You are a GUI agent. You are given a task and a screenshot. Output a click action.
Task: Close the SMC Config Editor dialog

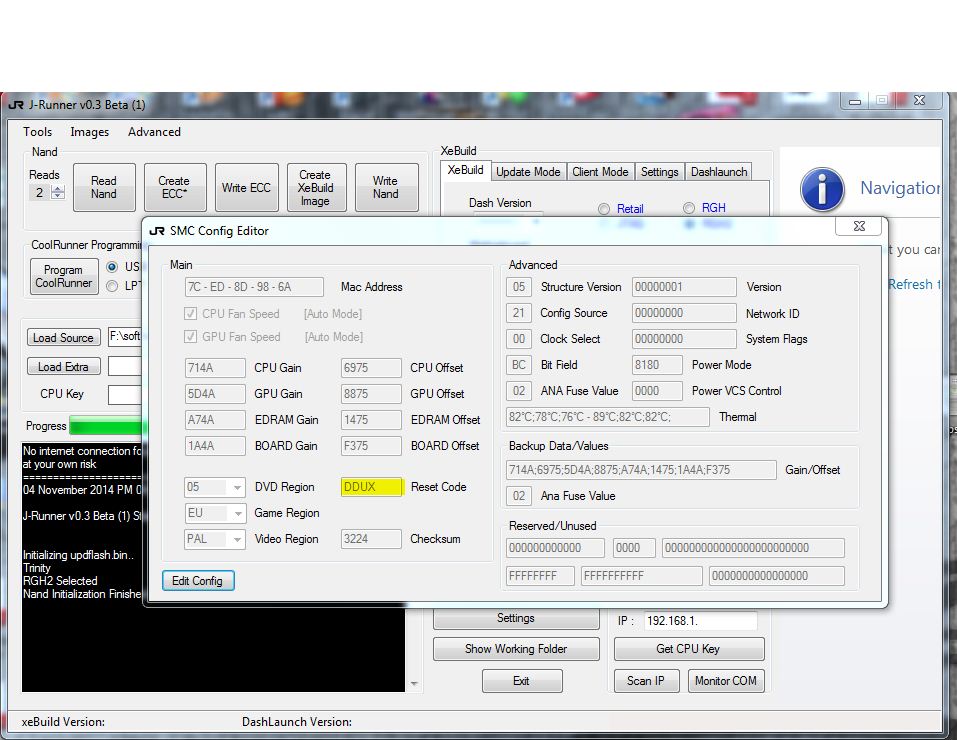(x=859, y=226)
